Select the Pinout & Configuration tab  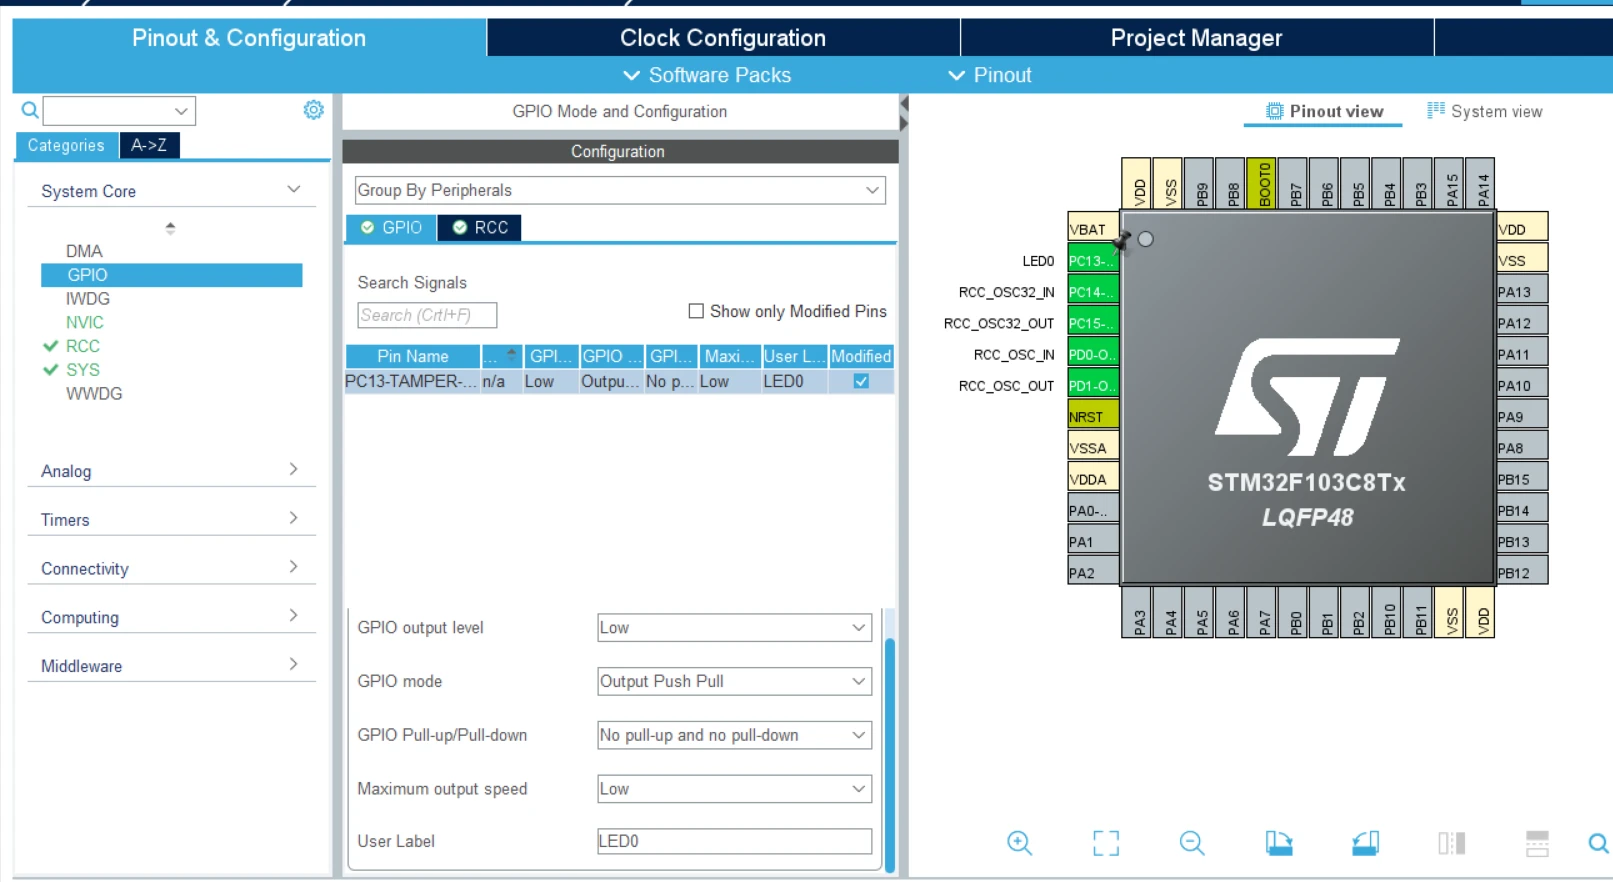click(249, 38)
